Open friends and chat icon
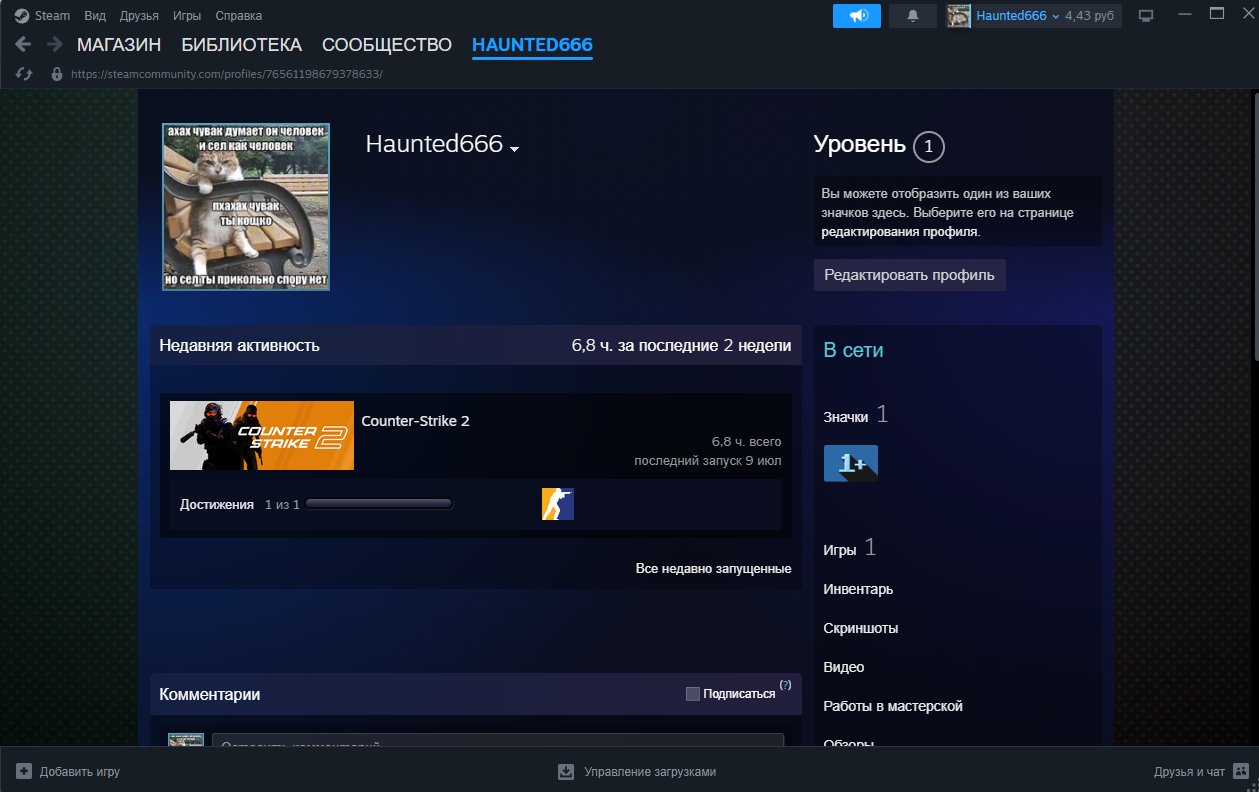The height and width of the screenshot is (792, 1259). coord(1241,771)
